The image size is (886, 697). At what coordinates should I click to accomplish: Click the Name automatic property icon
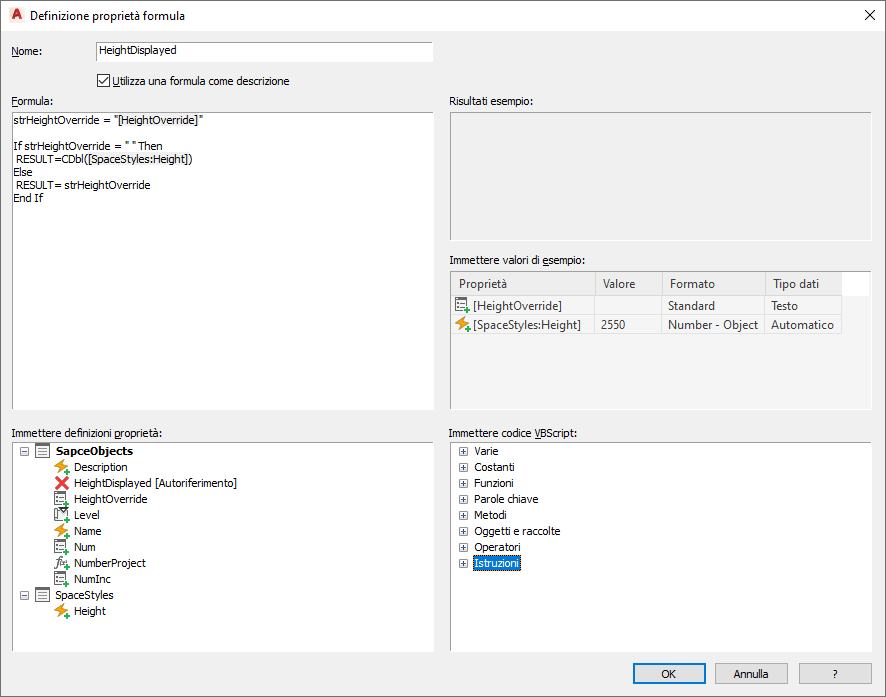(62, 531)
